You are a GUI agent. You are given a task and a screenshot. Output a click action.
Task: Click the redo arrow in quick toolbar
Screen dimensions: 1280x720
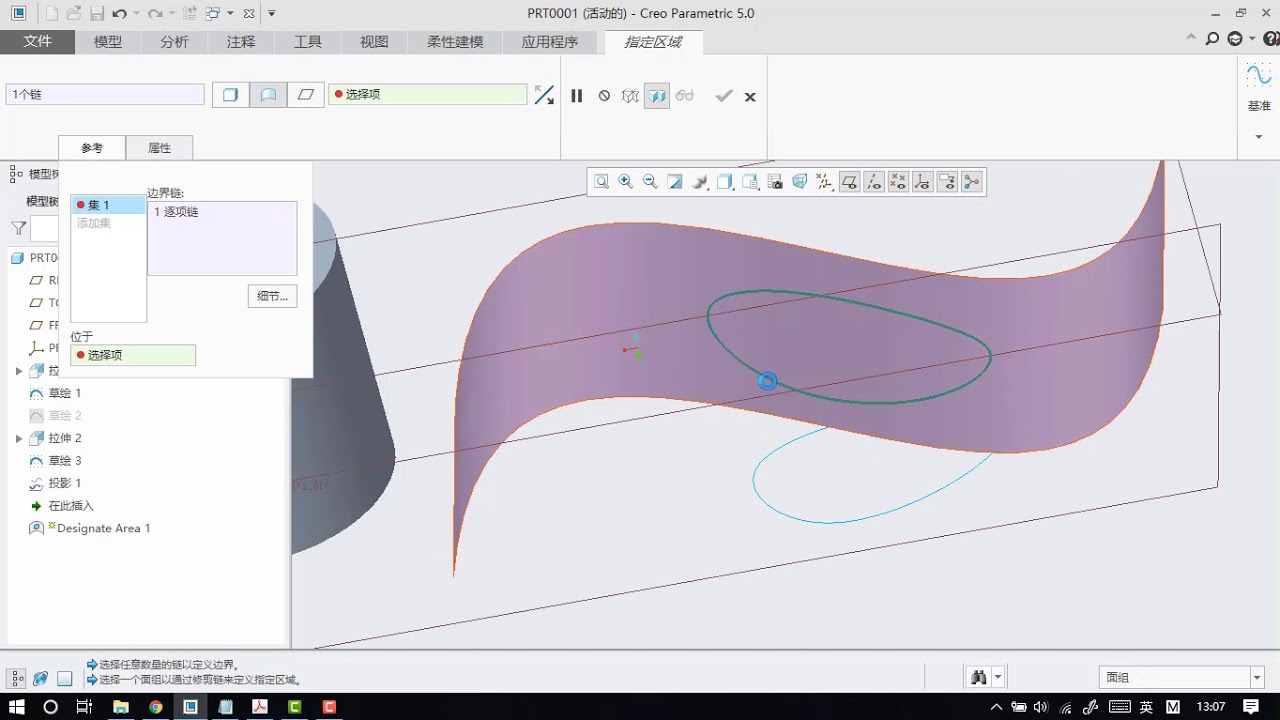point(155,14)
